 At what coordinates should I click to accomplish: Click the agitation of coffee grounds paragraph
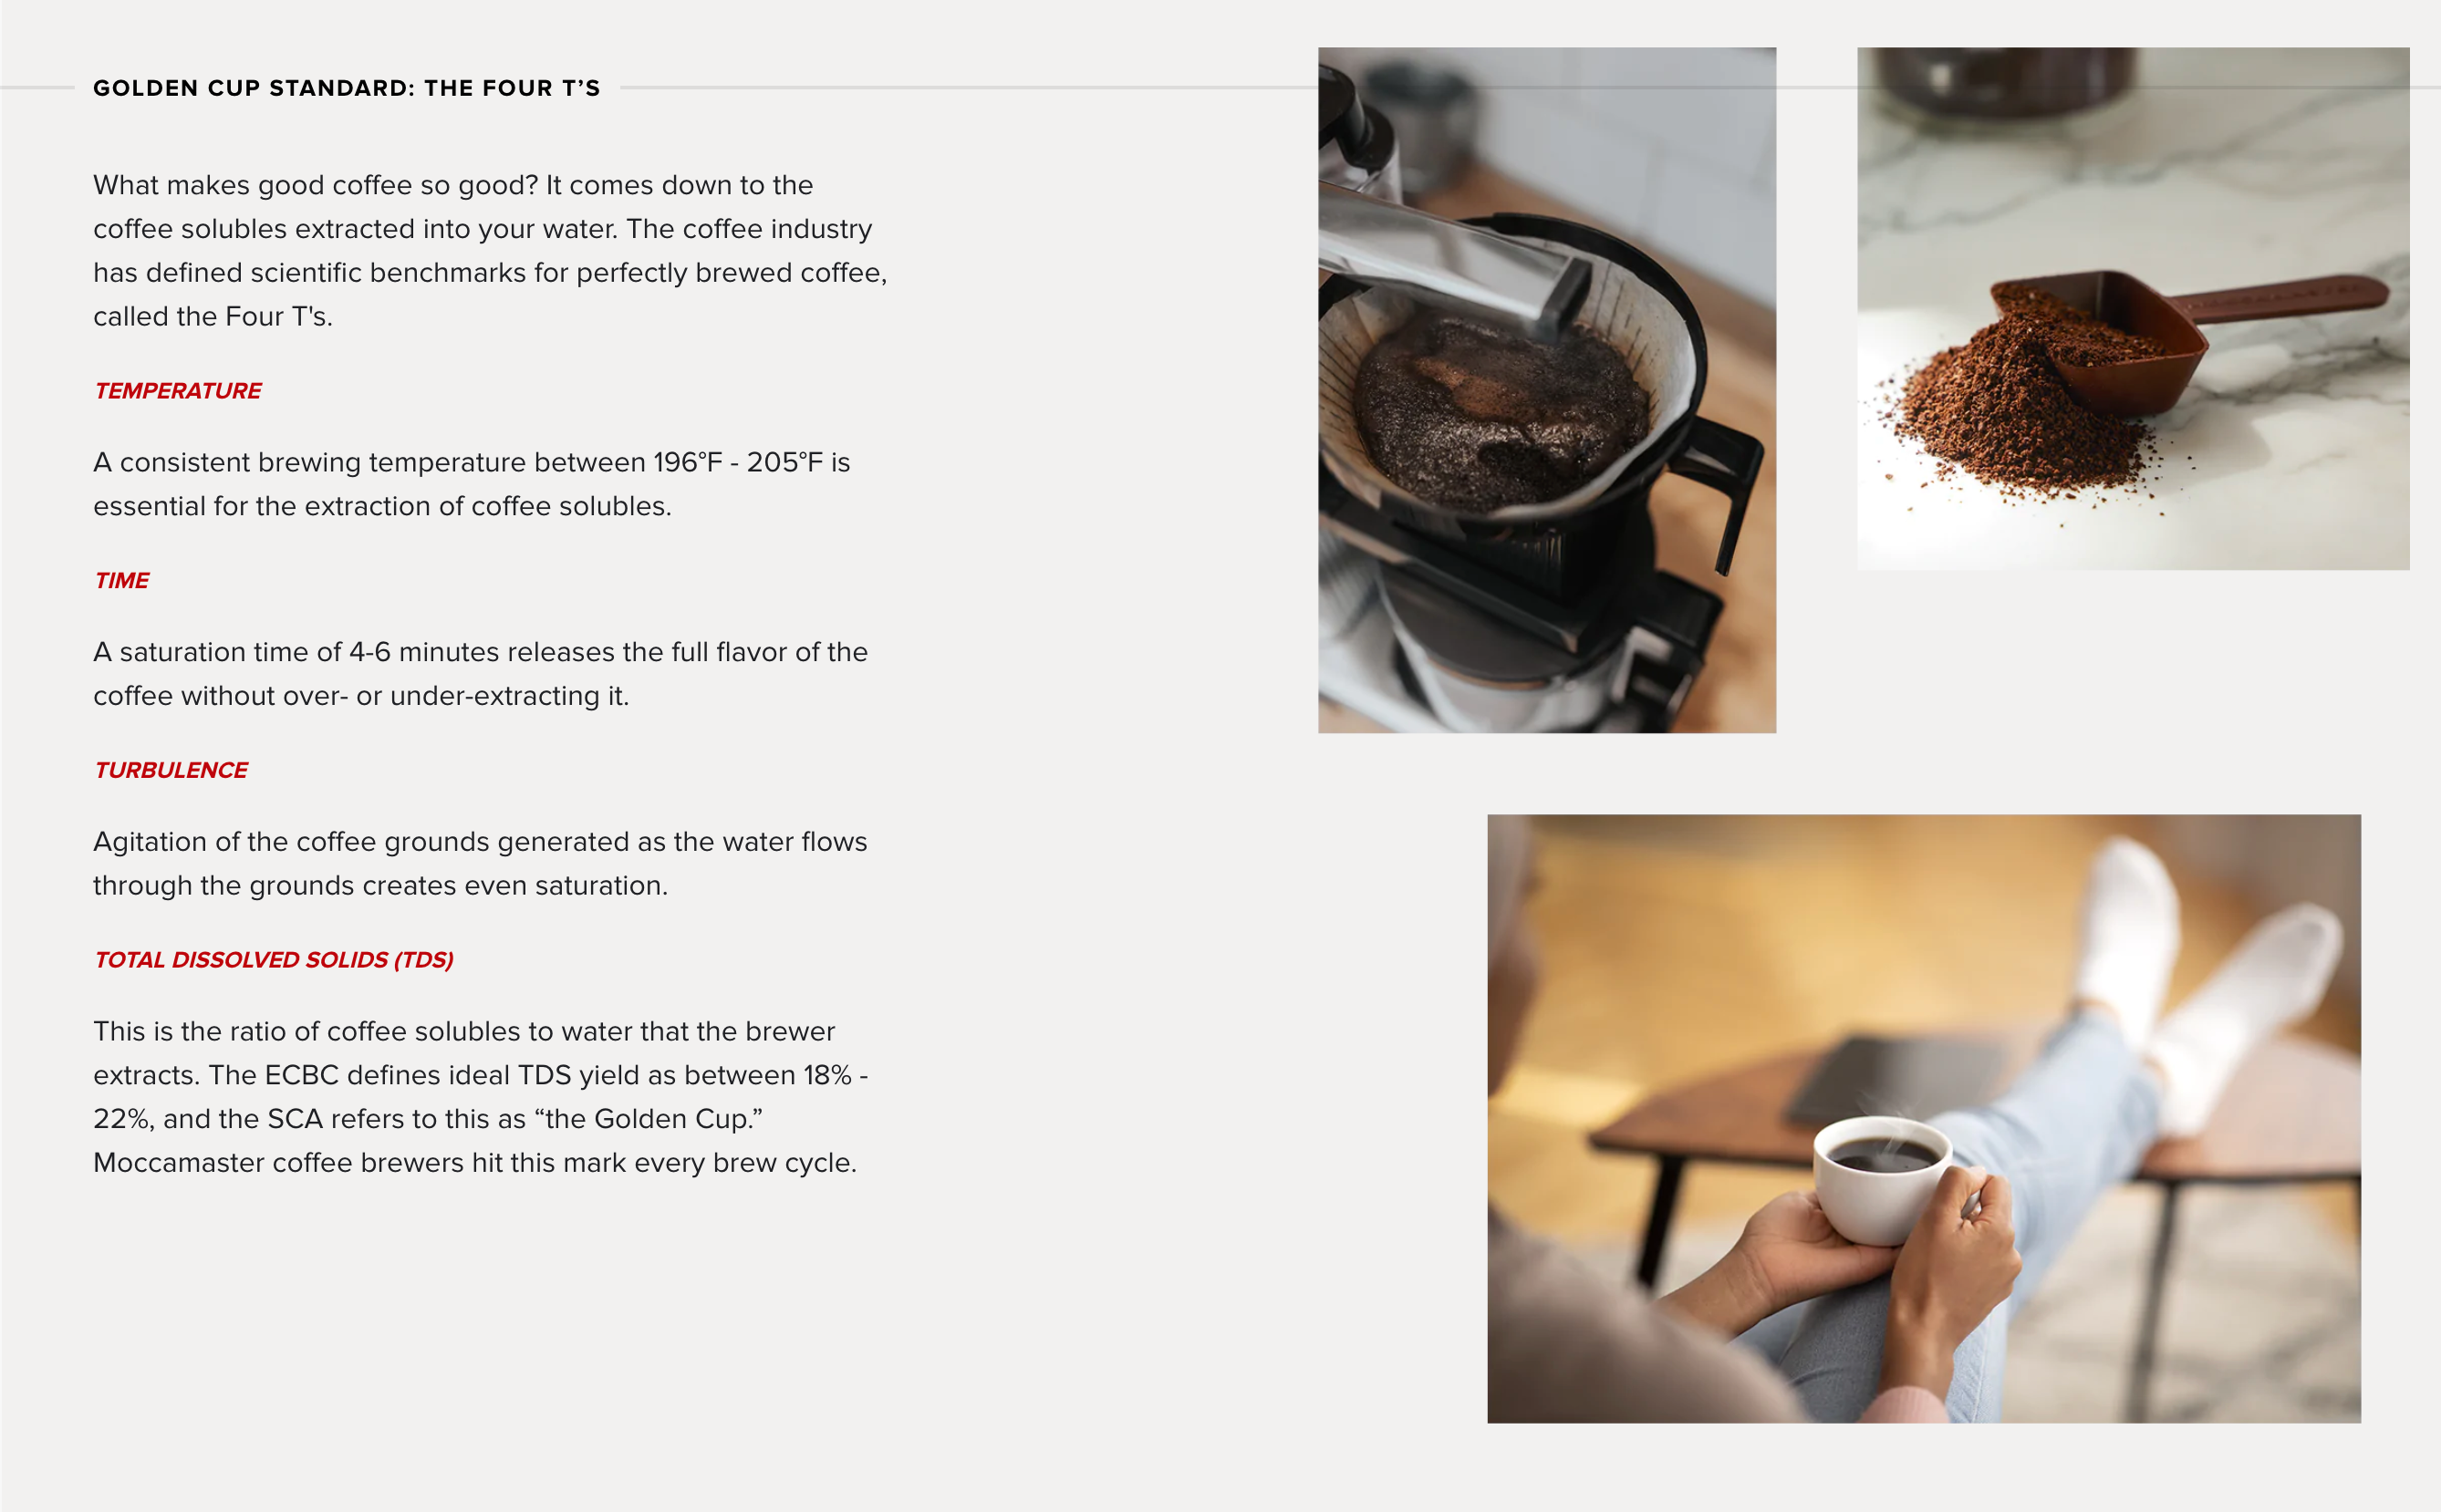480,863
